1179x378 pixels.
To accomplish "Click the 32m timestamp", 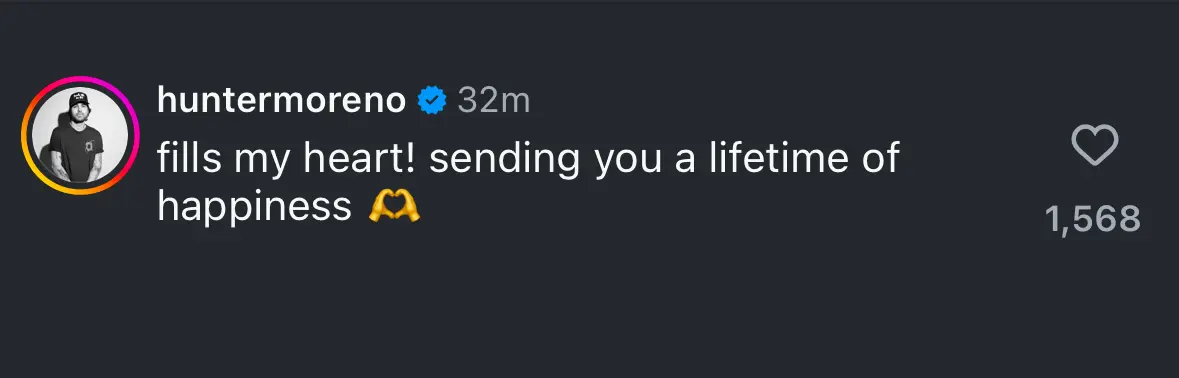I will pos(493,101).
